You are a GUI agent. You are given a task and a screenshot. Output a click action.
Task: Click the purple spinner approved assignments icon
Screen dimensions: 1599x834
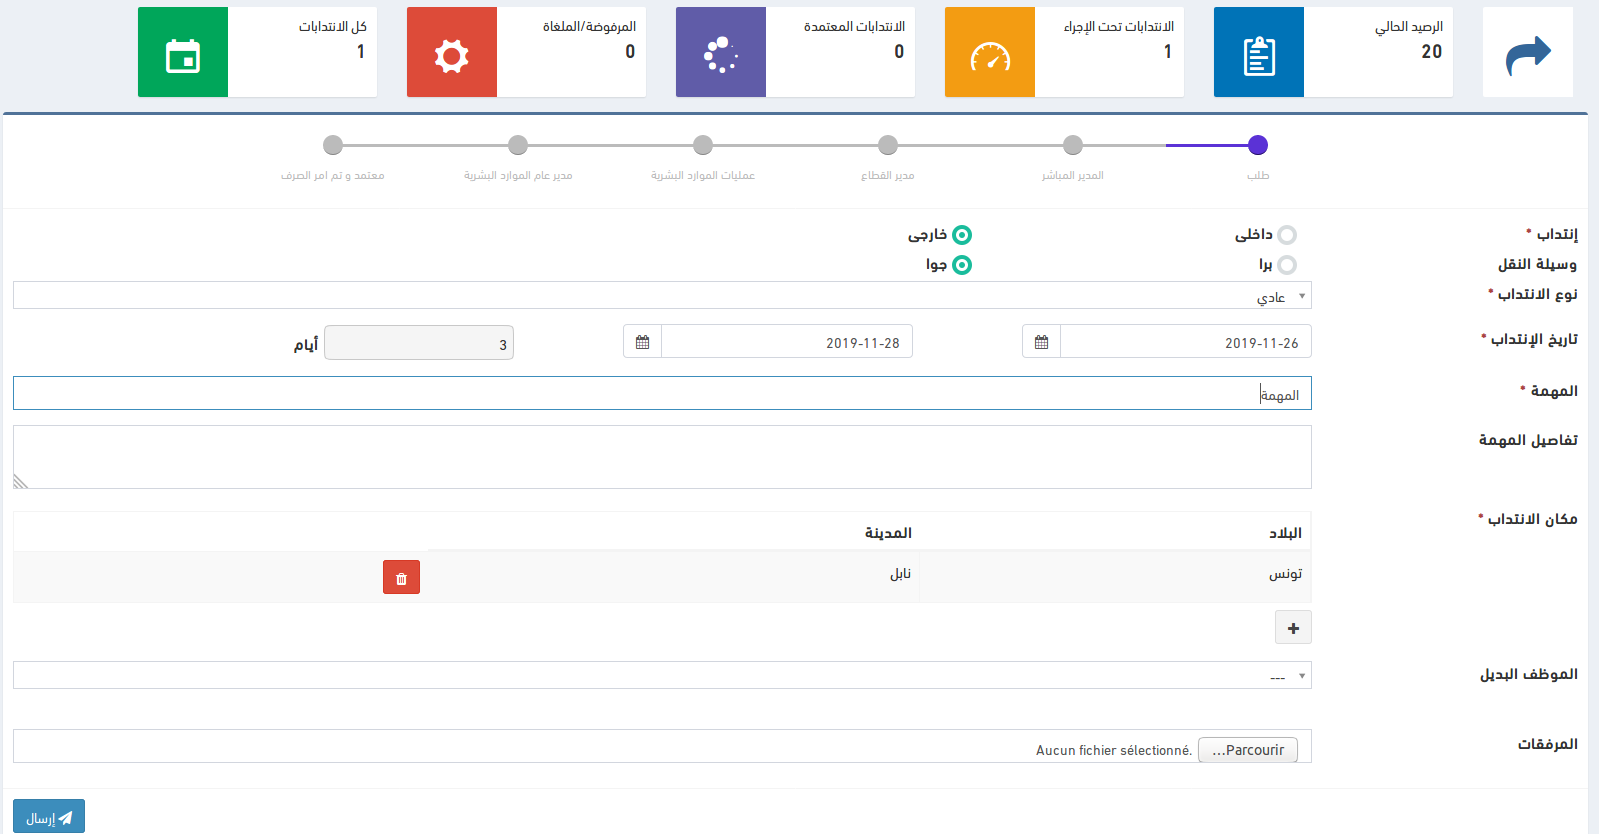(720, 54)
